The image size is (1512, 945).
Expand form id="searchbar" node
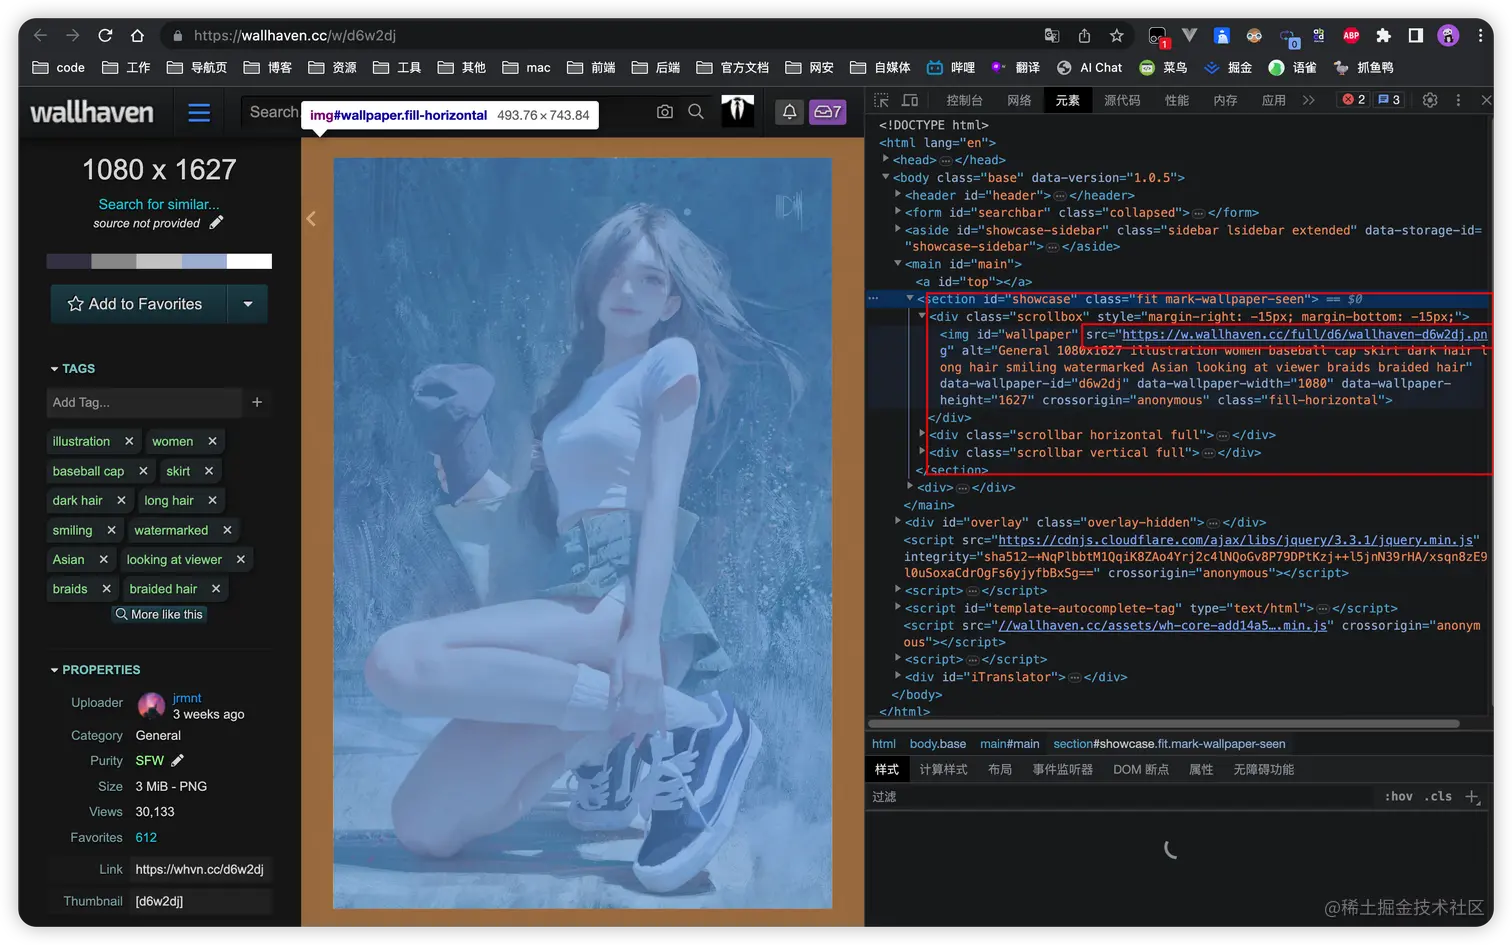click(x=898, y=212)
